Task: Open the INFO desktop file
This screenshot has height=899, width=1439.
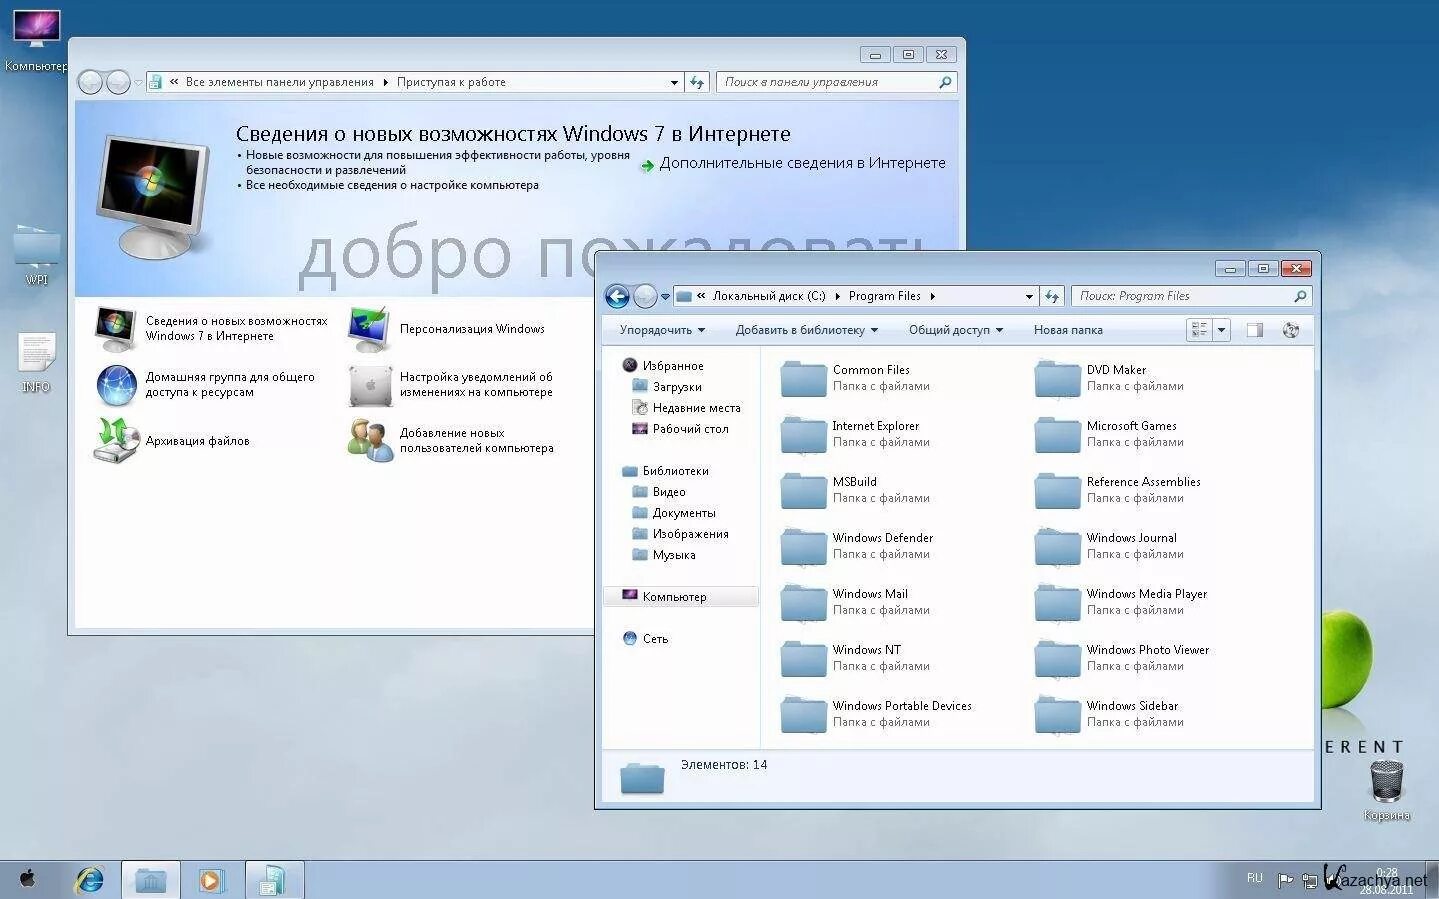Action: [x=36, y=362]
